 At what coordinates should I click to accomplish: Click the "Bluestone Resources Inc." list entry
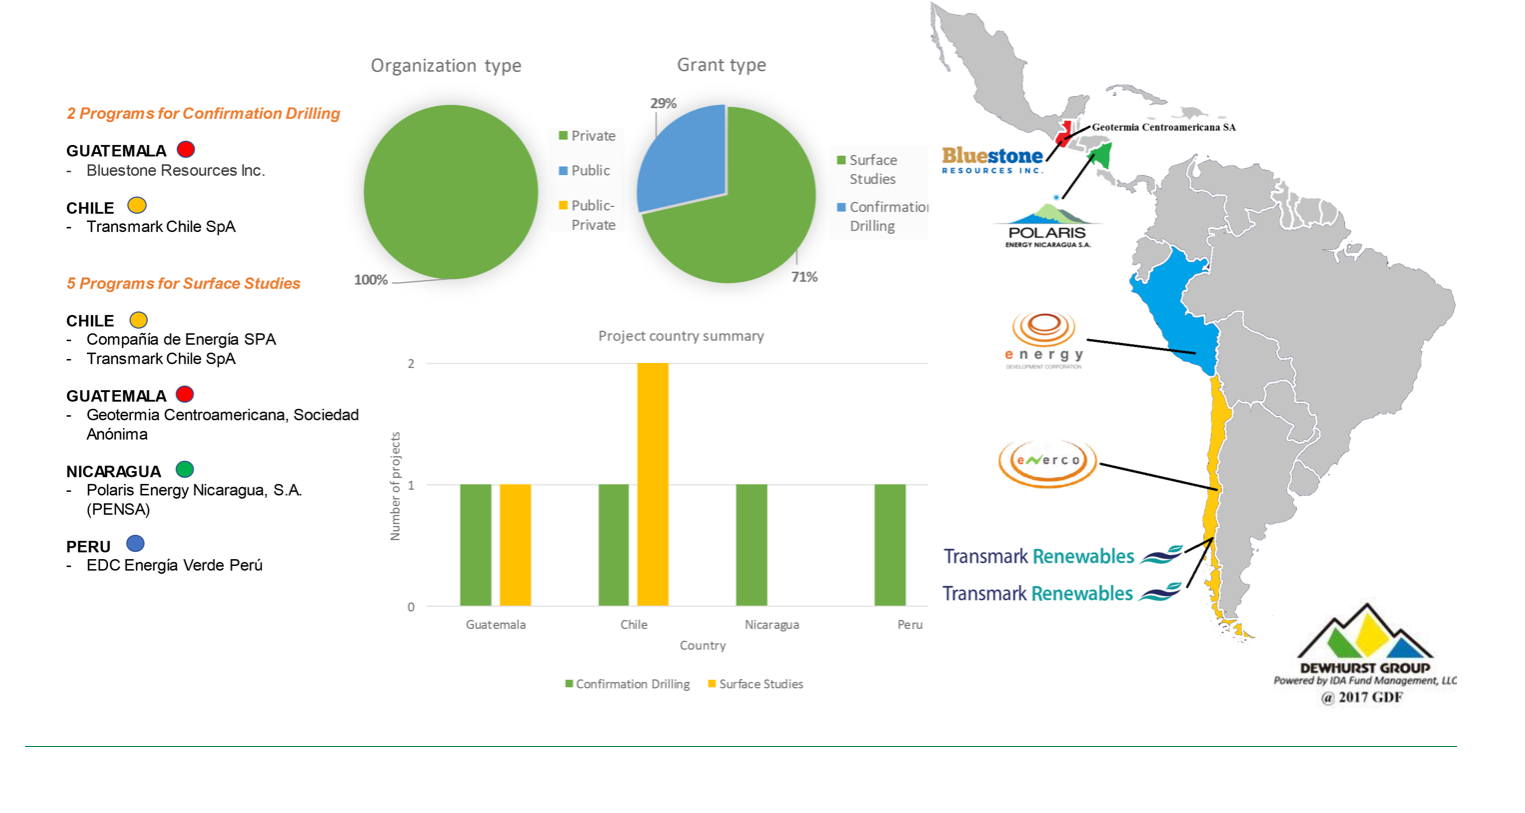(x=176, y=171)
